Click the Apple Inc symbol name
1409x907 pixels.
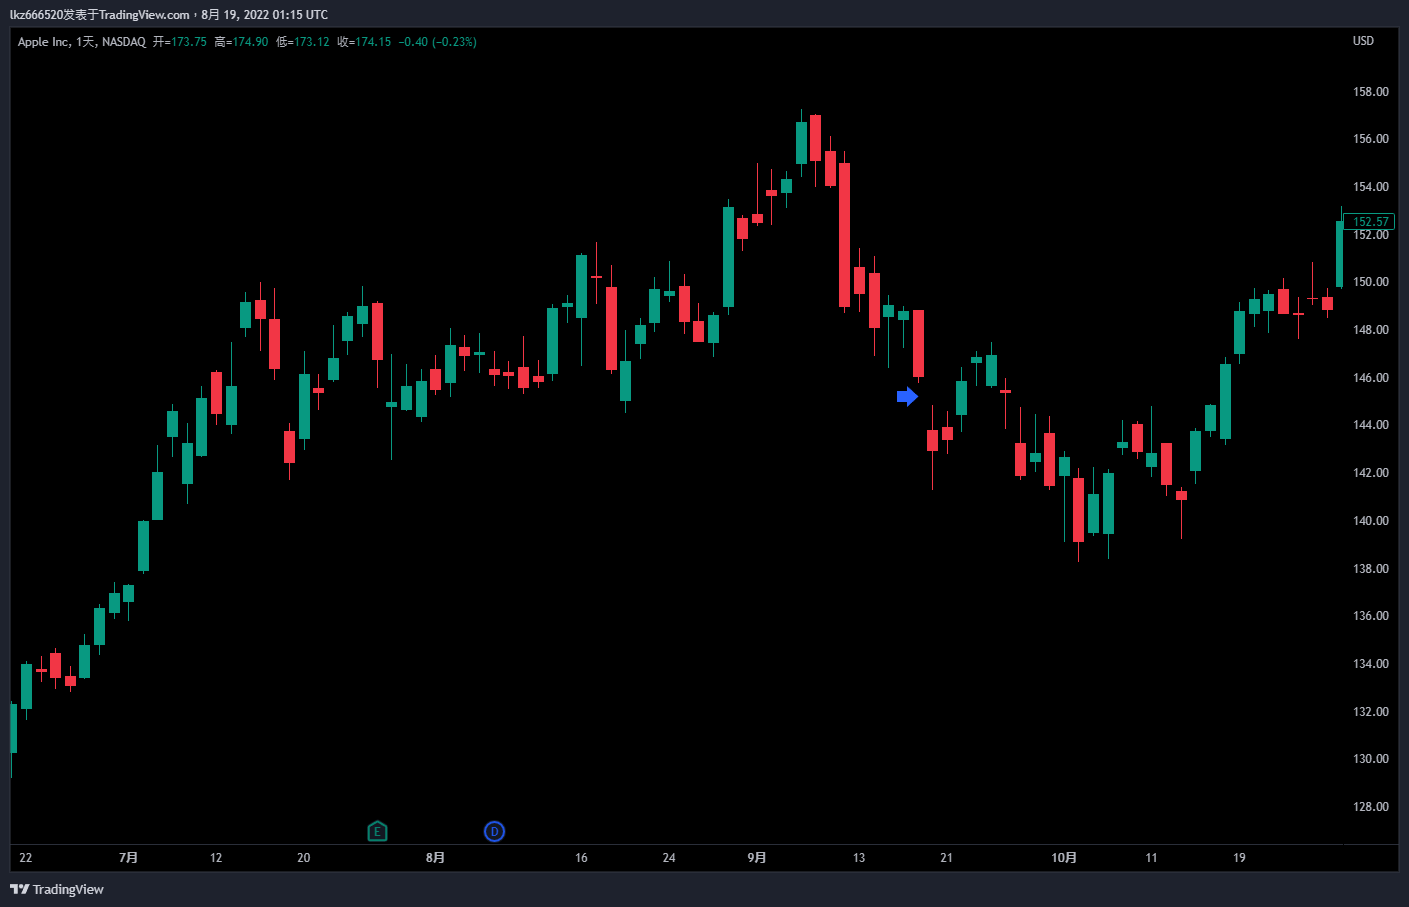click(x=44, y=42)
